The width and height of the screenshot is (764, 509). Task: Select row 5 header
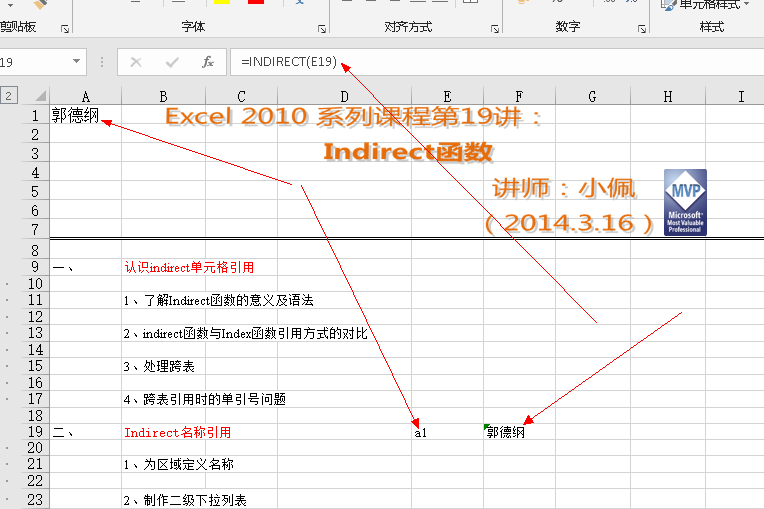click(35, 191)
